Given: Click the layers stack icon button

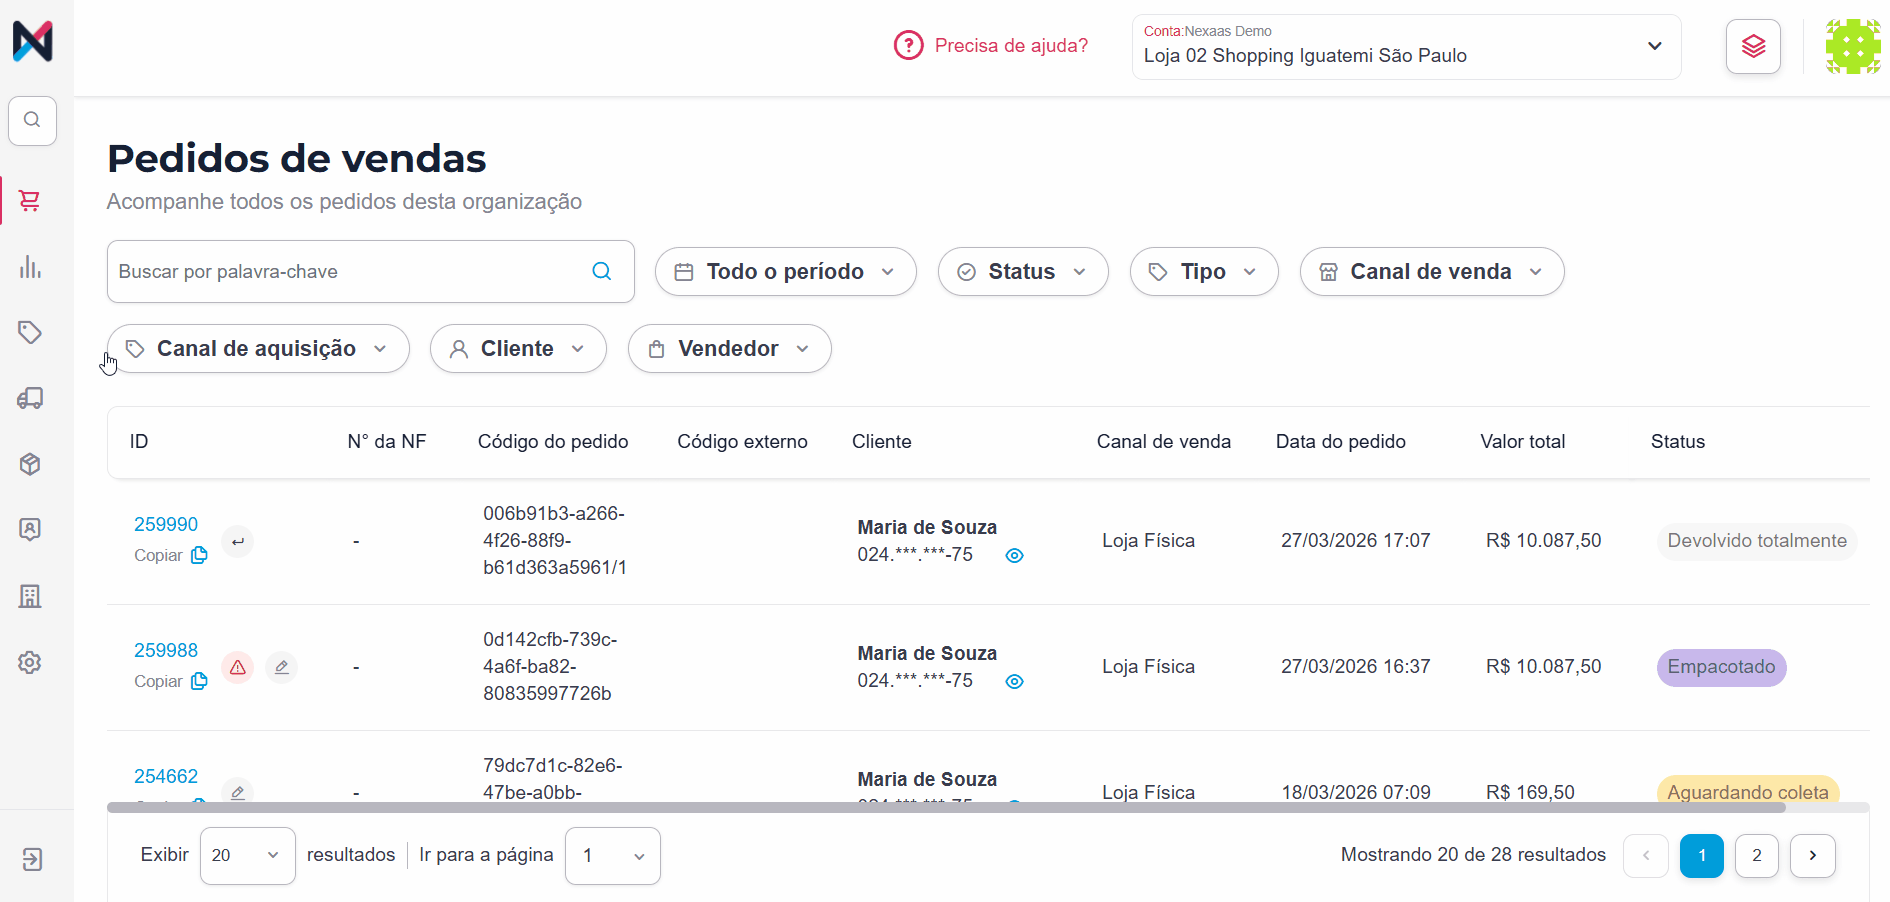Looking at the screenshot, I should coord(1753,46).
